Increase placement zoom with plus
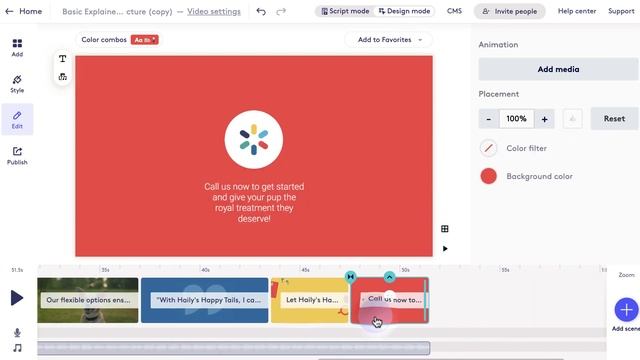The height and width of the screenshot is (360, 640). pos(544,119)
